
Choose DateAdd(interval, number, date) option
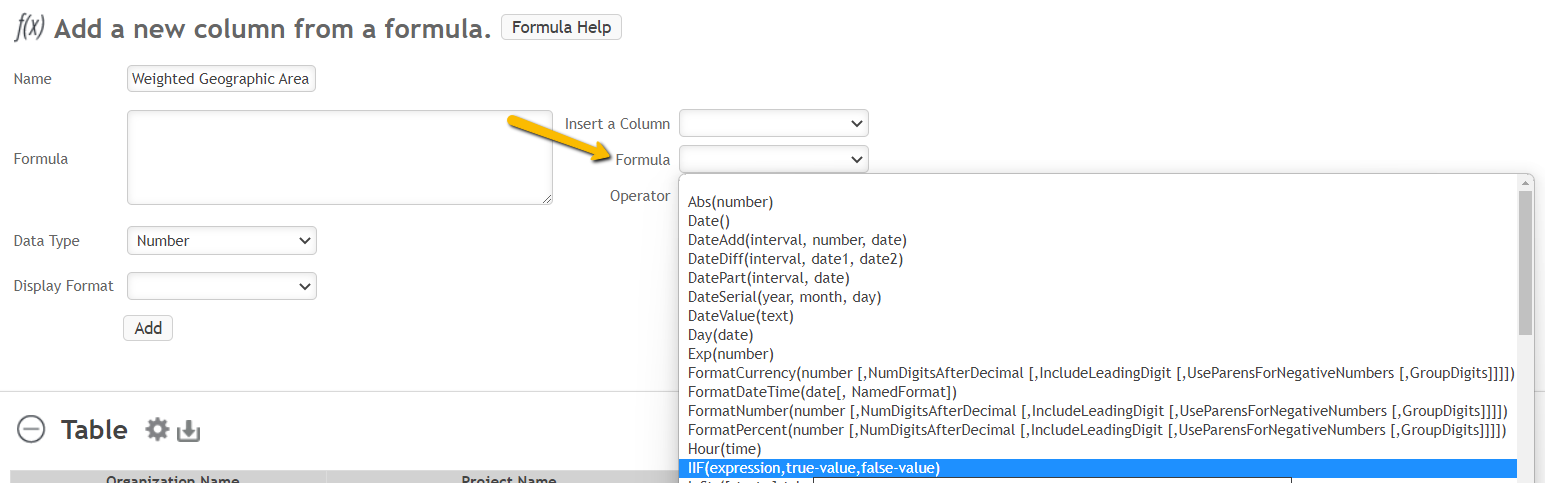tap(1098, 240)
